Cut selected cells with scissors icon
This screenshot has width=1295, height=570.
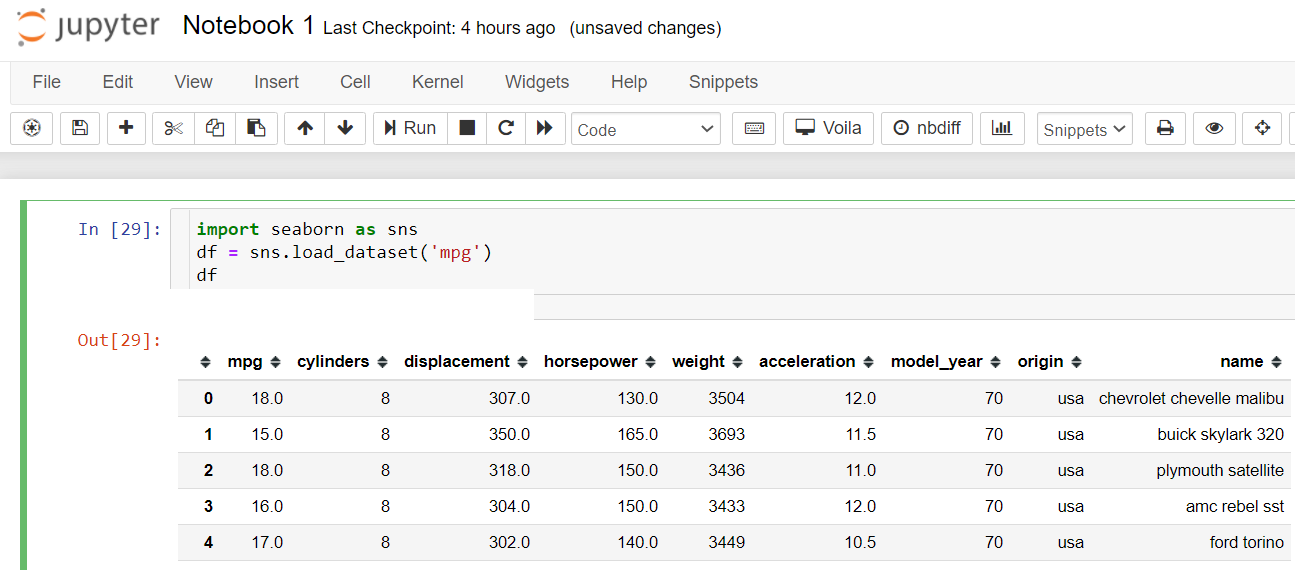coord(173,128)
